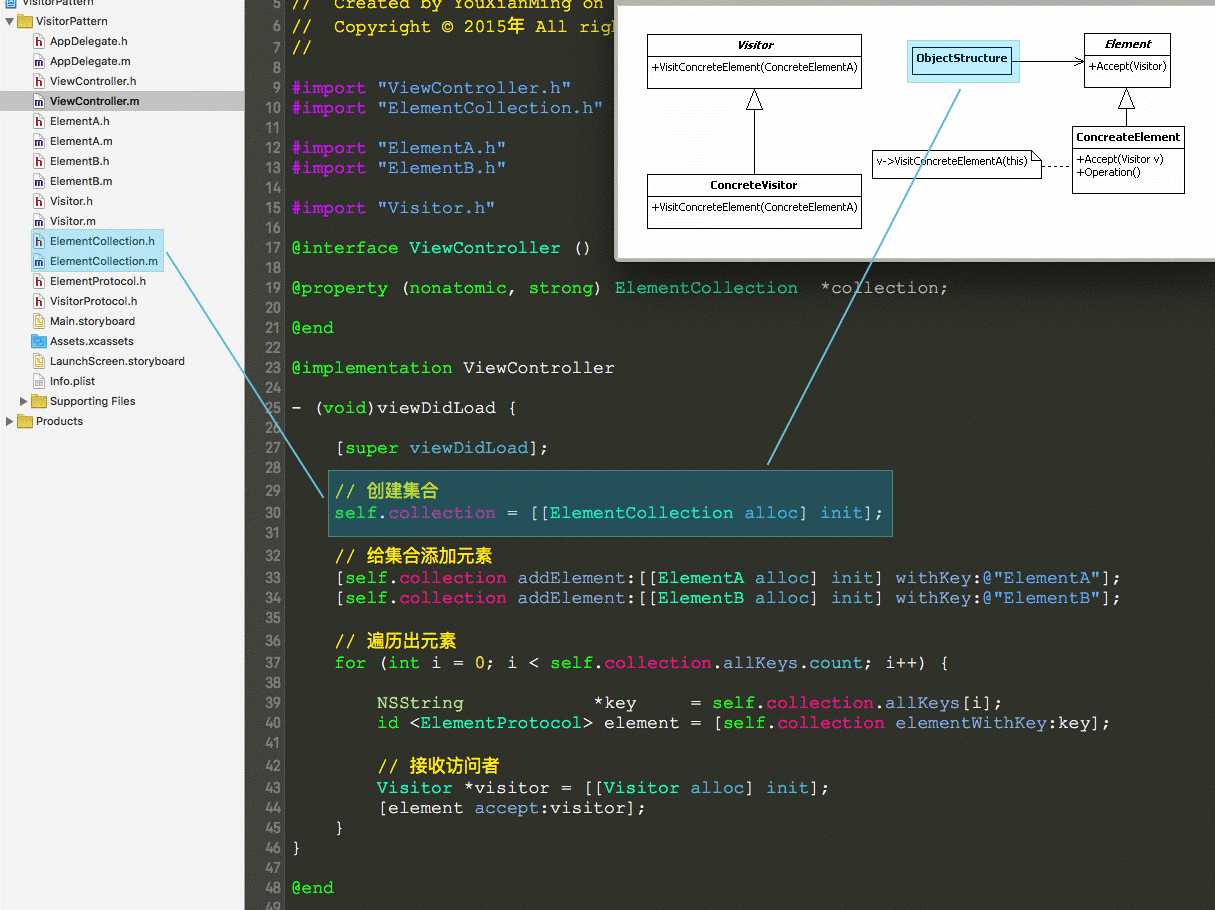Click "Visitor.h" import string
This screenshot has height=910, width=1215.
(x=436, y=208)
